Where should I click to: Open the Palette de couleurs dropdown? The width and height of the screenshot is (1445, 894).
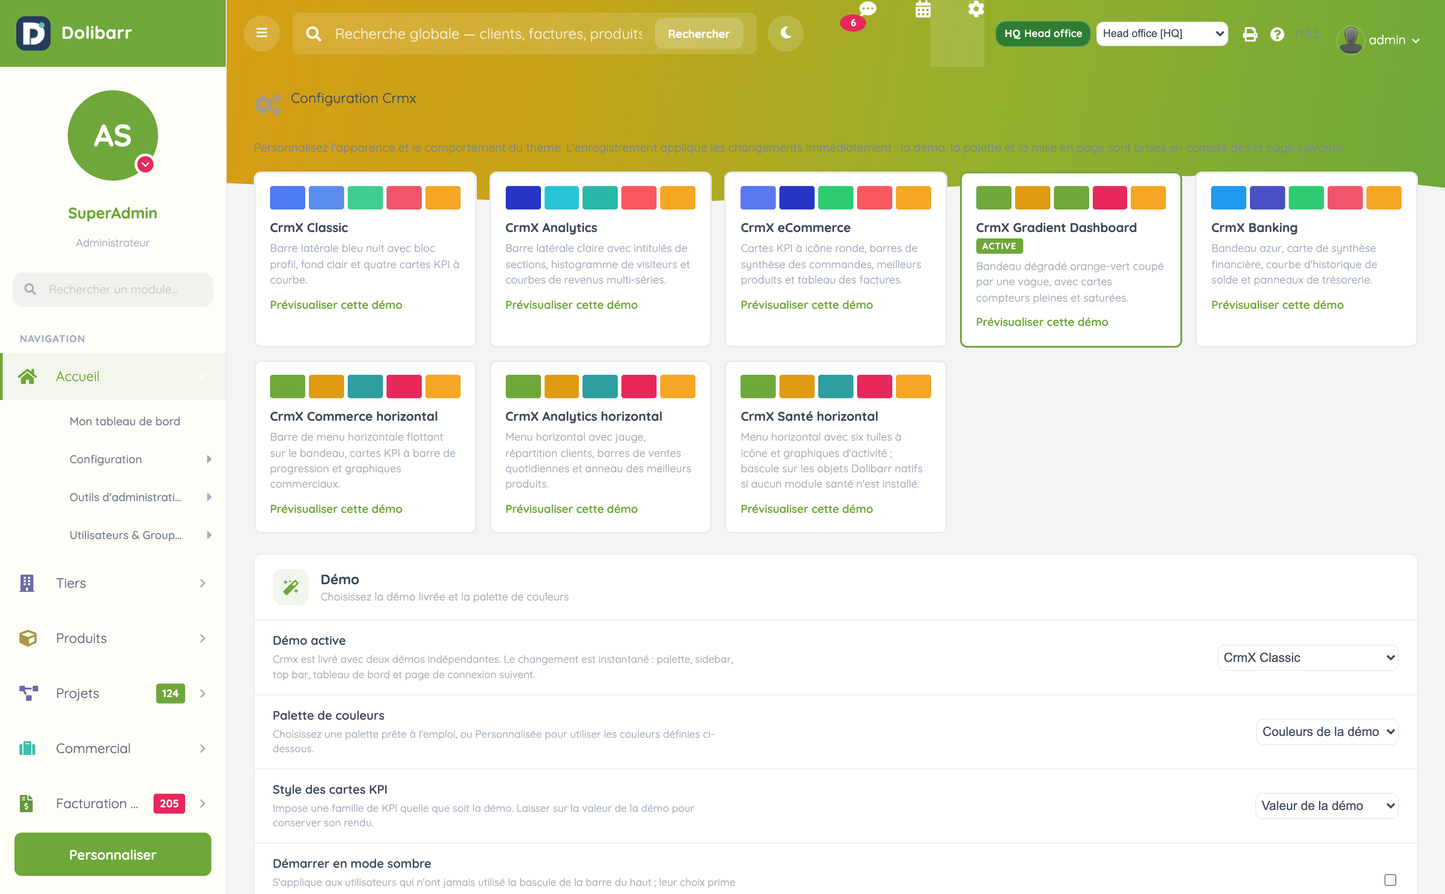pyautogui.click(x=1327, y=731)
